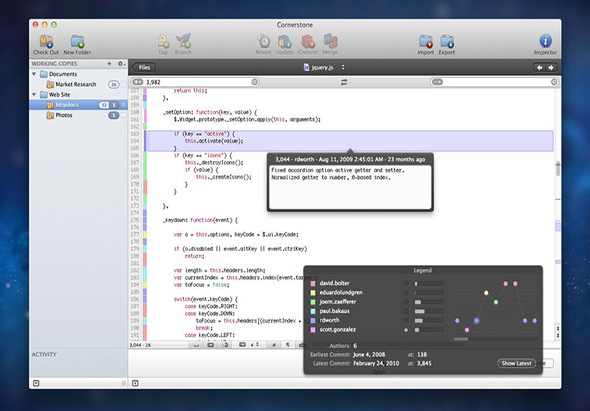Toggle the checkbox next to httpdocs

[x=123, y=105]
